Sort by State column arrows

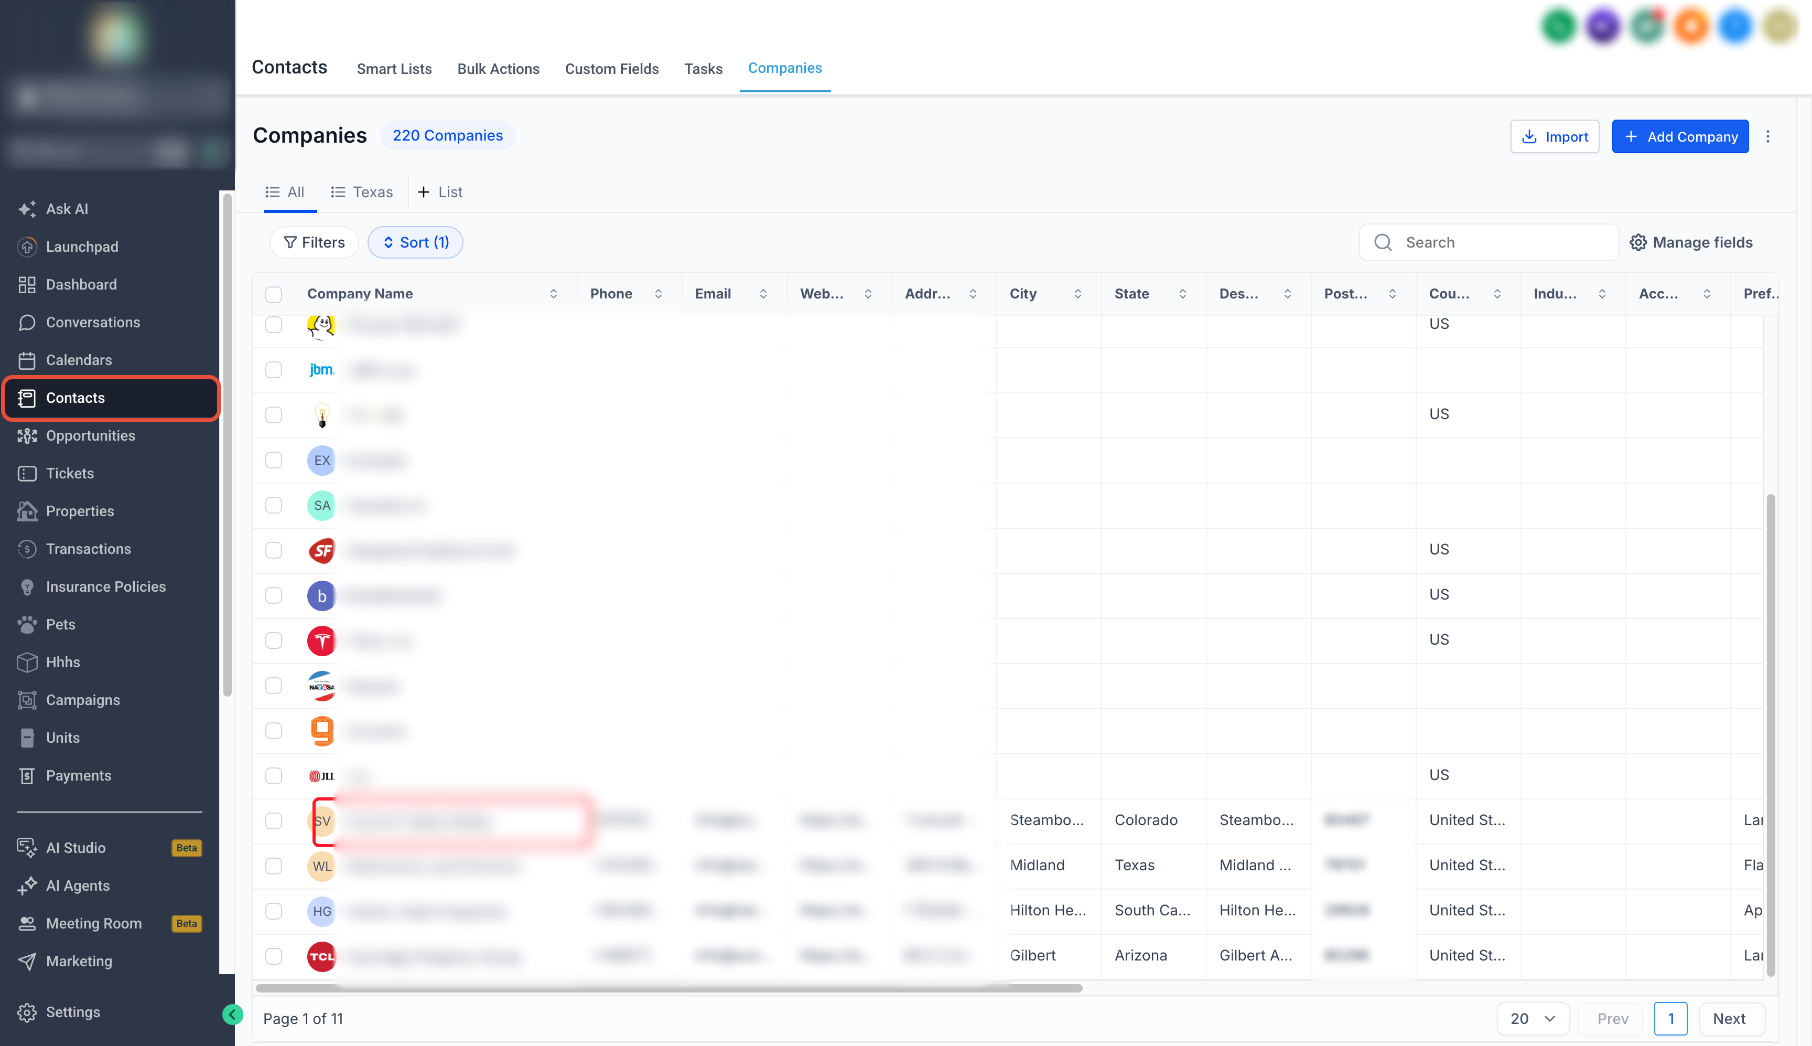[x=1183, y=294]
